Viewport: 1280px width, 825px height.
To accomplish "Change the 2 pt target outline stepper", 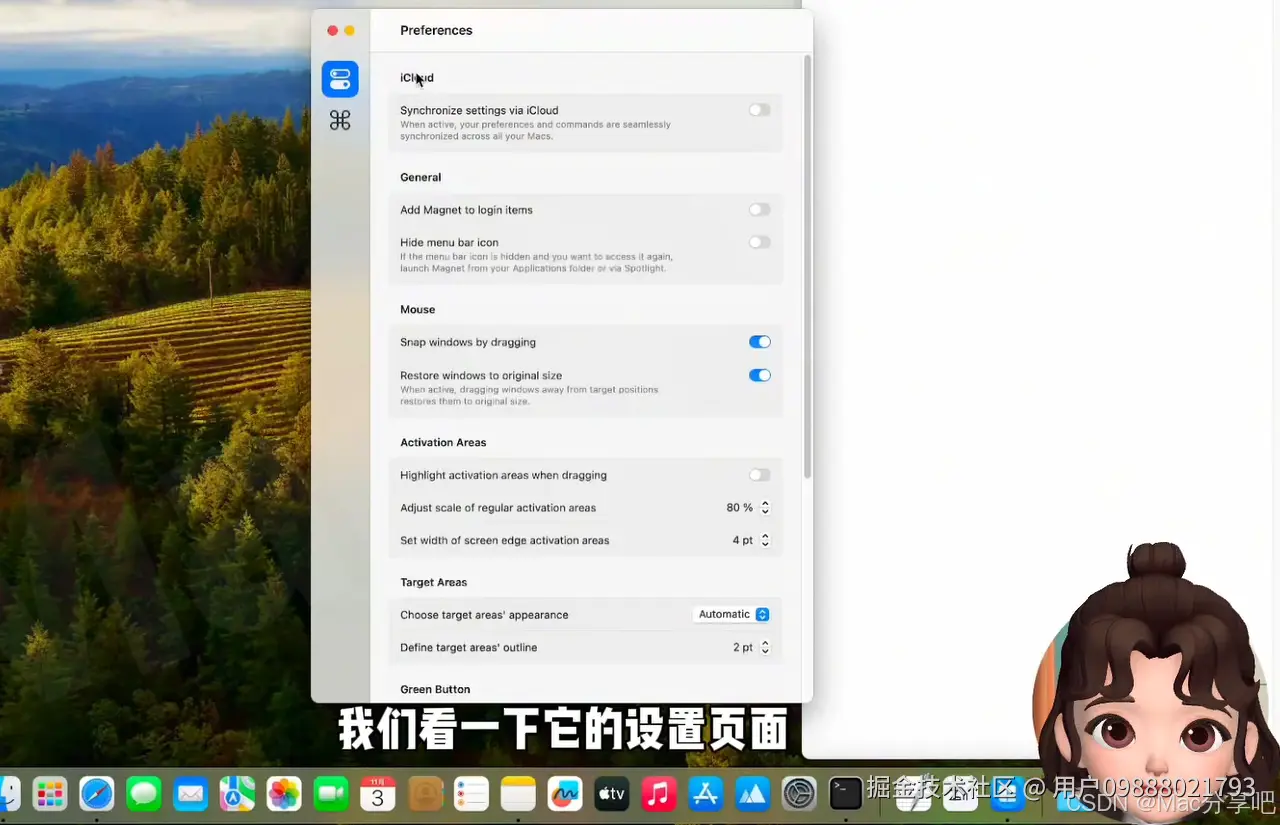I will [765, 647].
